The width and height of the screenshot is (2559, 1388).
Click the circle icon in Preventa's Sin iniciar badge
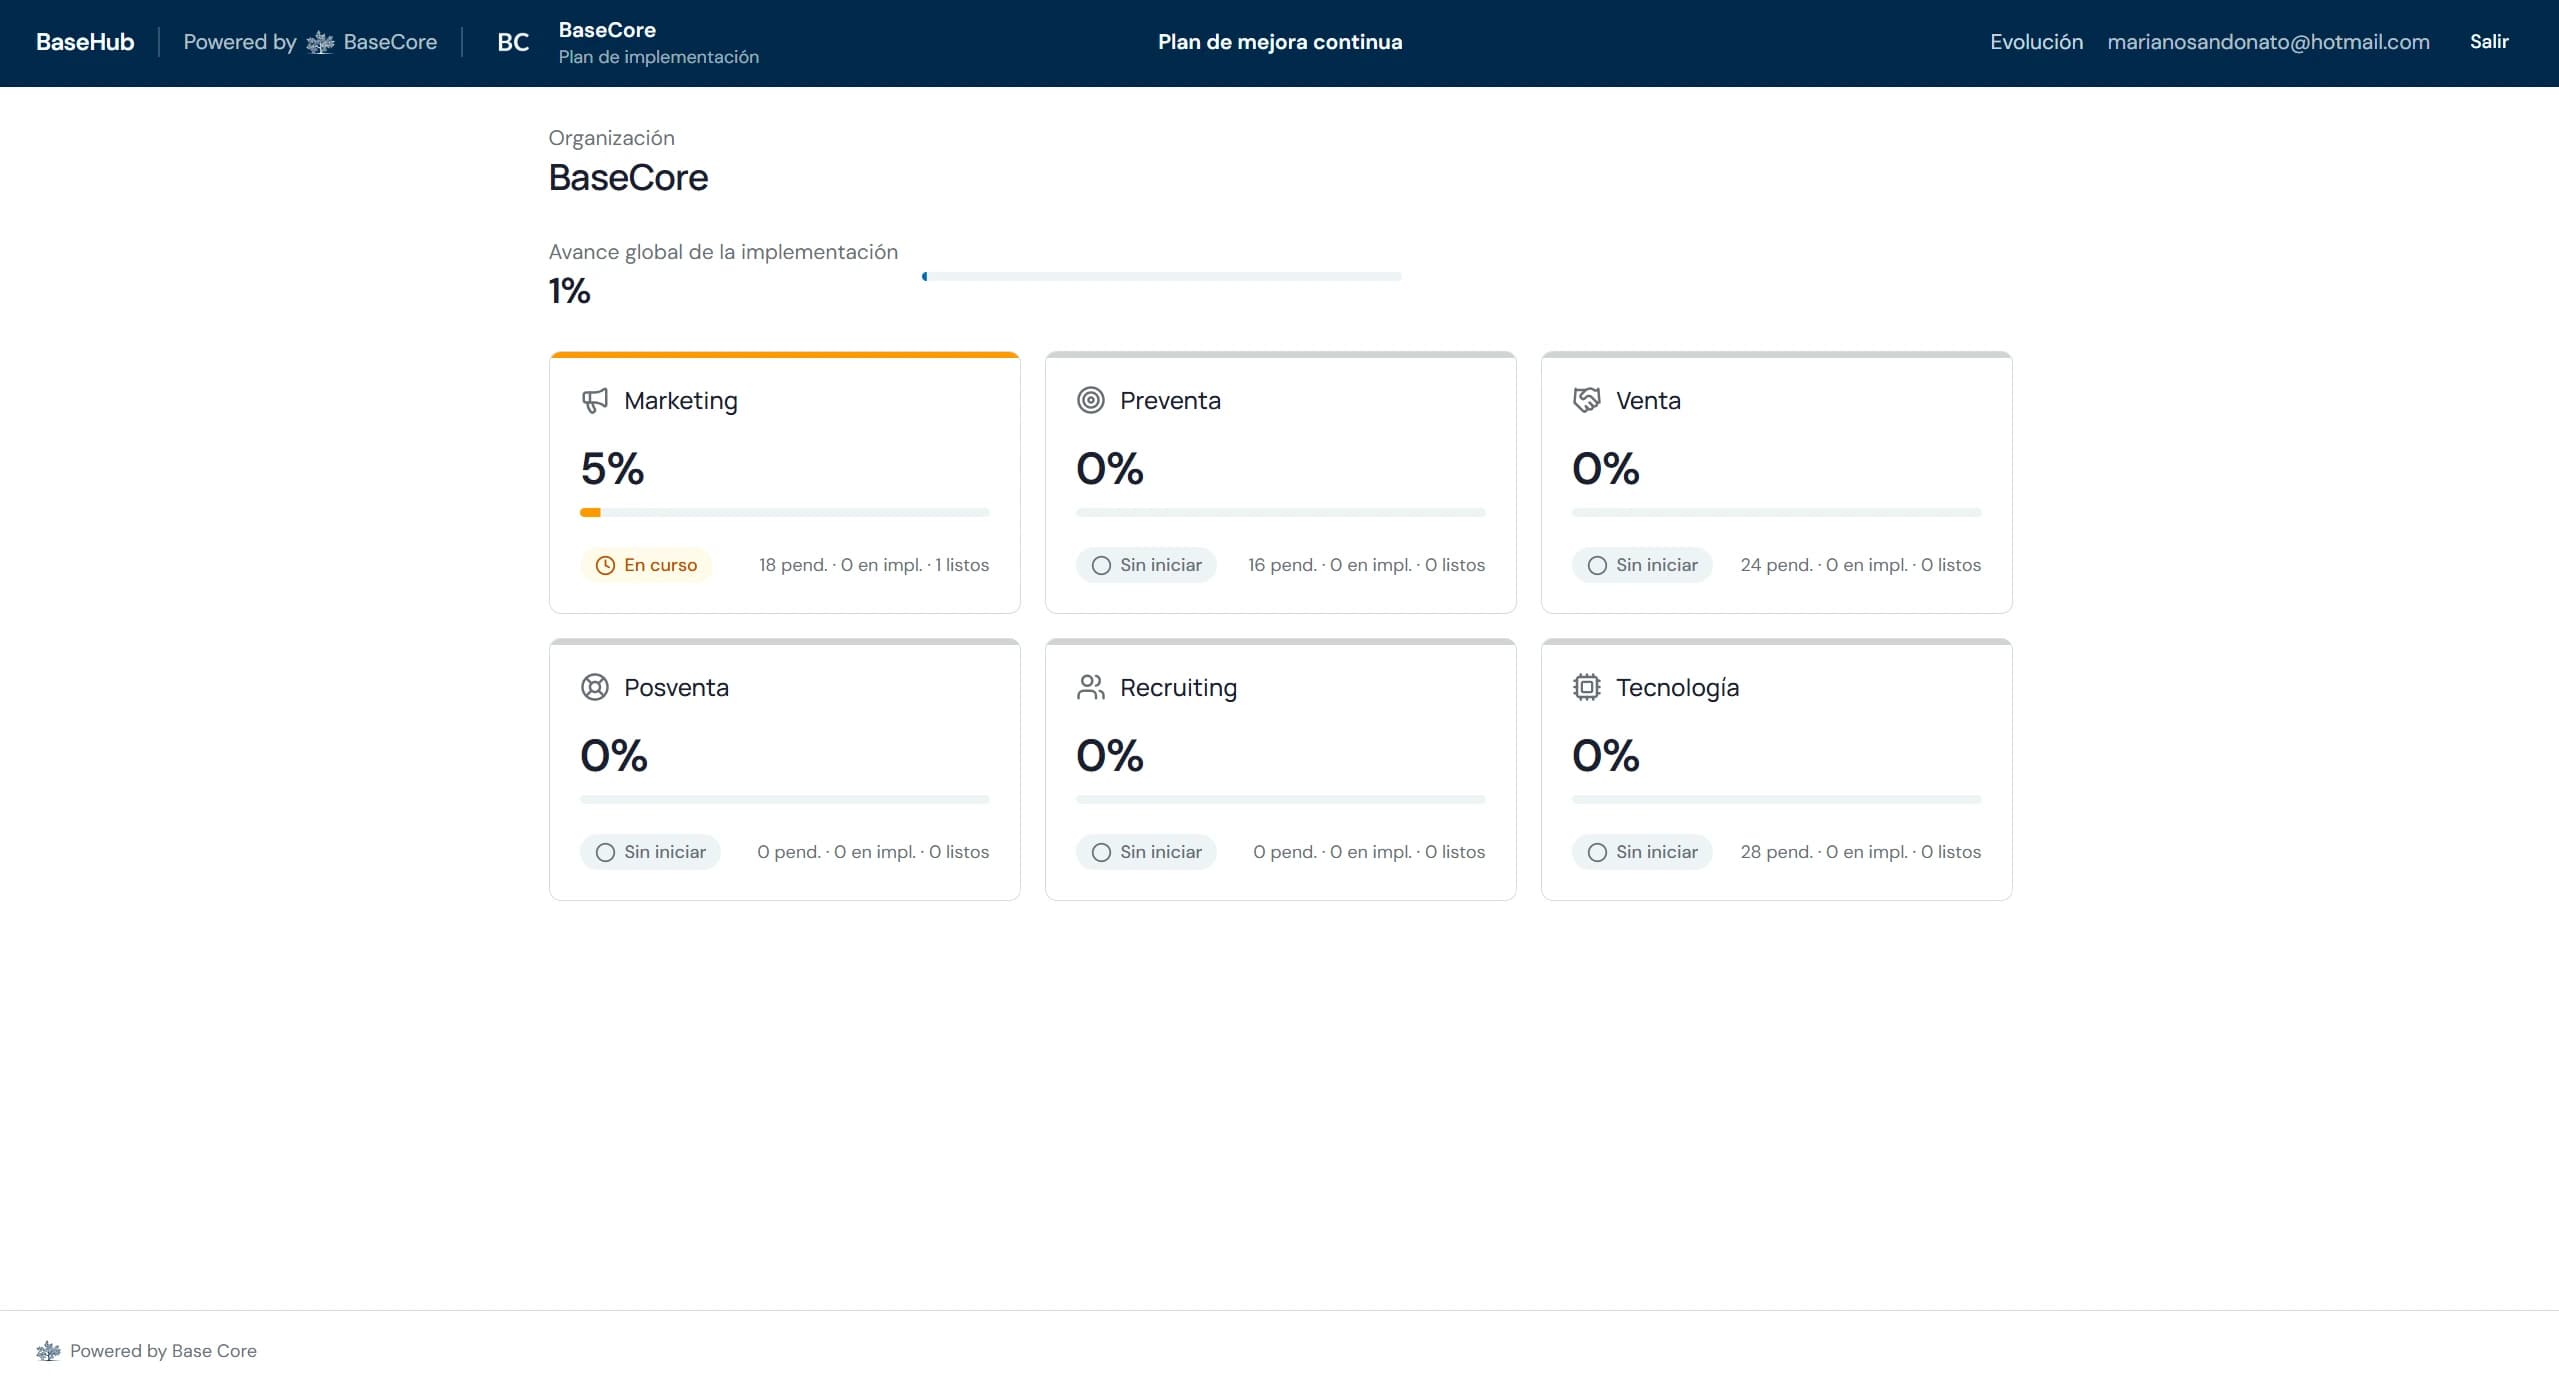[x=1101, y=566]
